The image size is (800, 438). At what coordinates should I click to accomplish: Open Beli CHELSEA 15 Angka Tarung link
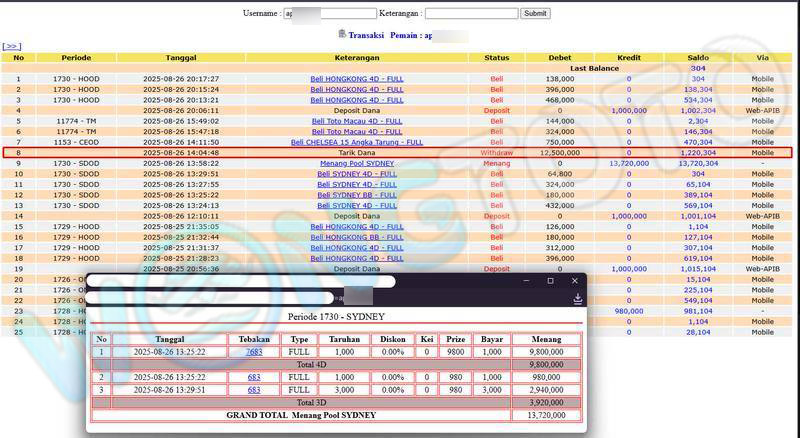[x=357, y=142]
